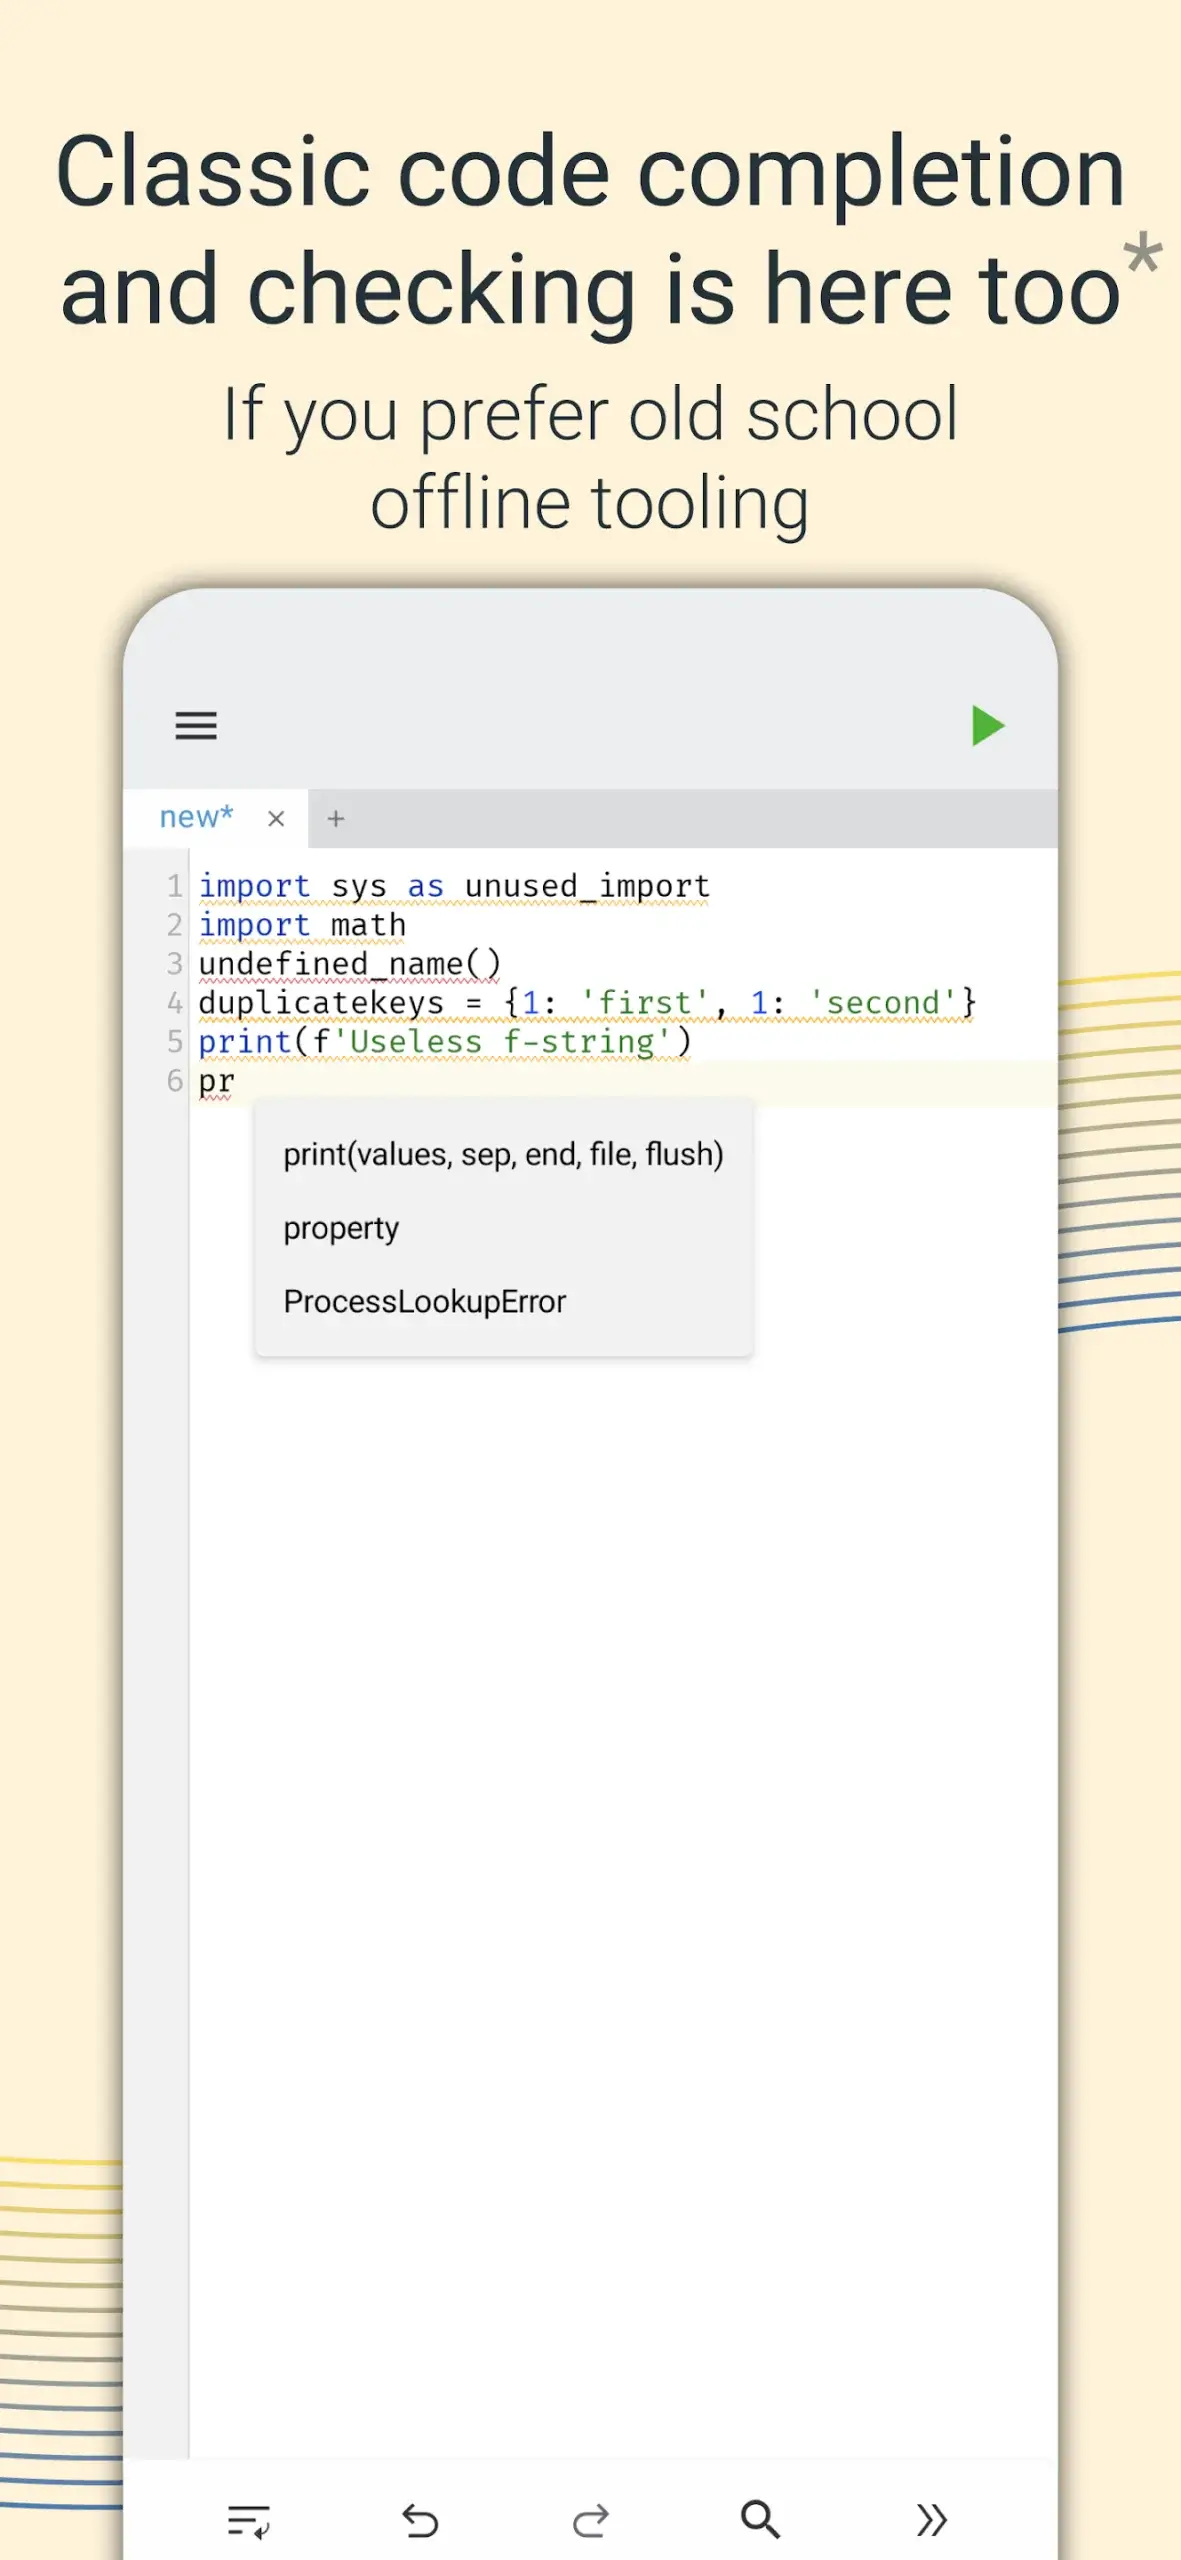Viewport: 1181px width, 2560px height.
Task: Close the new* tab
Action: tap(276, 819)
